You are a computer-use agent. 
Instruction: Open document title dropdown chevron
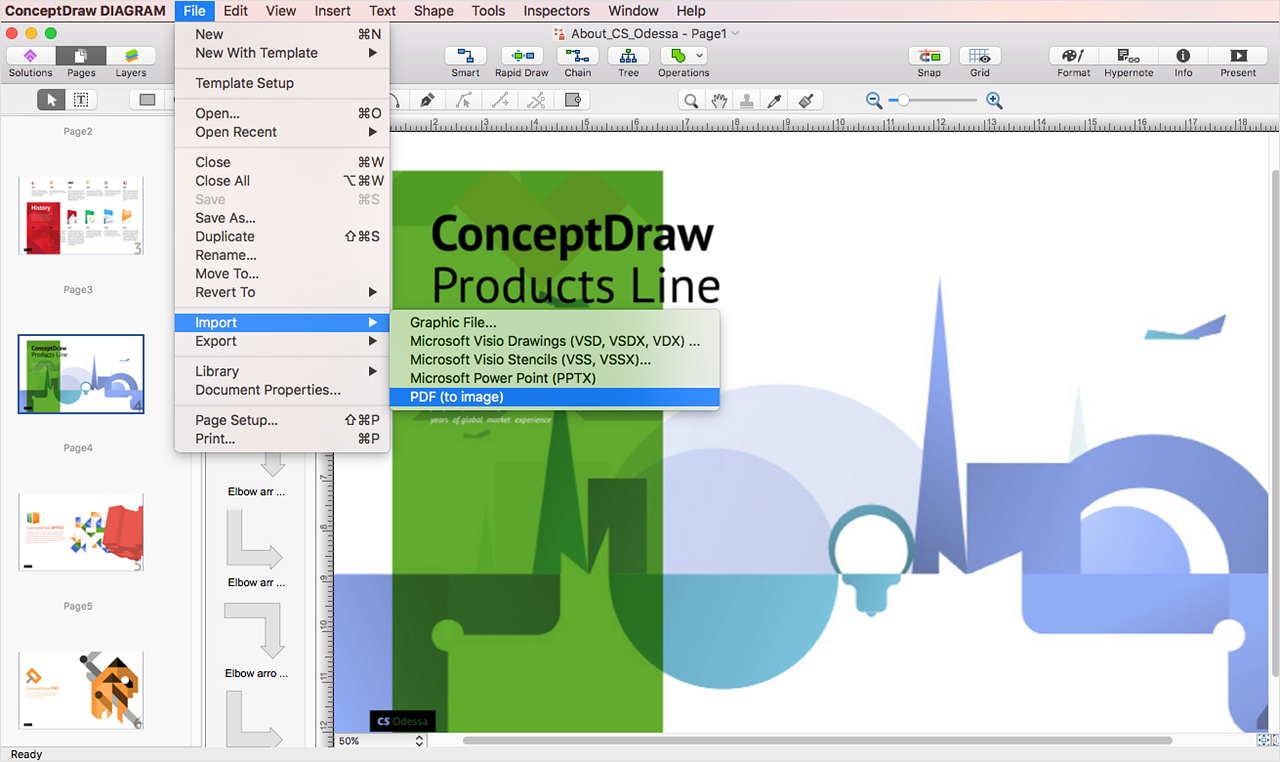click(735, 33)
